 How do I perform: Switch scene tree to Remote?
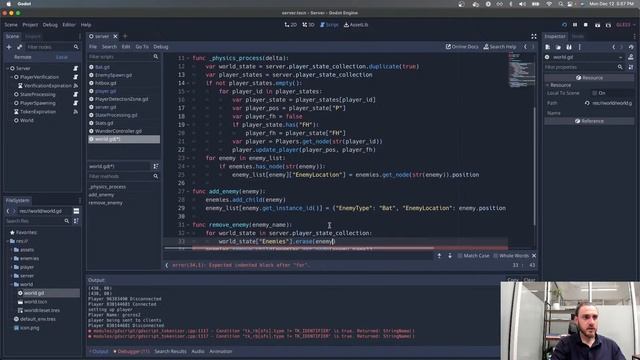[23, 57]
